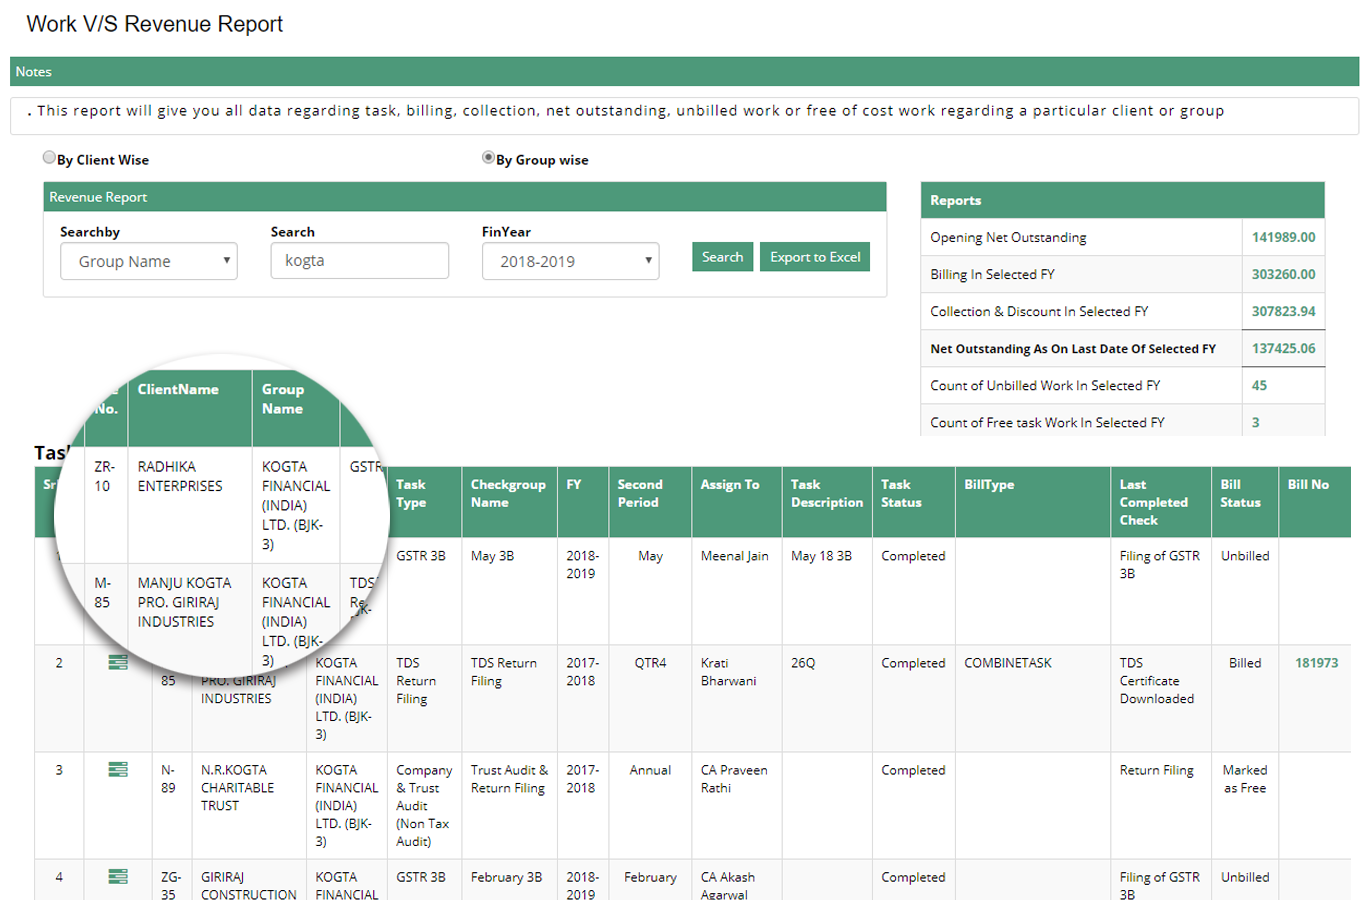Click the Free task Work count 3
The height and width of the screenshot is (900, 1366).
(x=1255, y=422)
